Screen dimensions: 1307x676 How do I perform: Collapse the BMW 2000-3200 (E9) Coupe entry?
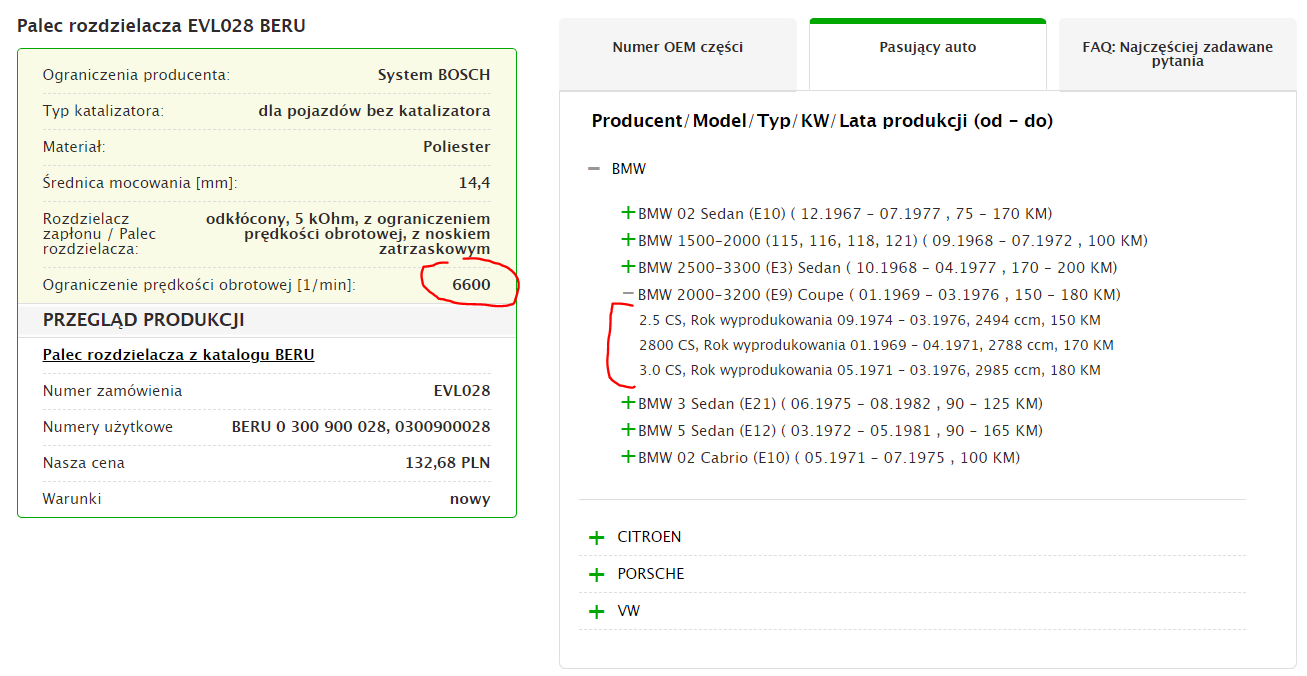click(x=628, y=294)
